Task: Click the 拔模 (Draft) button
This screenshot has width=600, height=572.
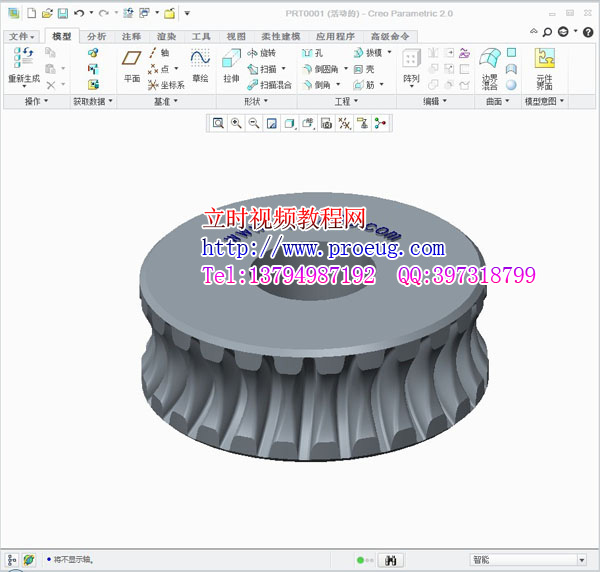Action: coord(368,53)
